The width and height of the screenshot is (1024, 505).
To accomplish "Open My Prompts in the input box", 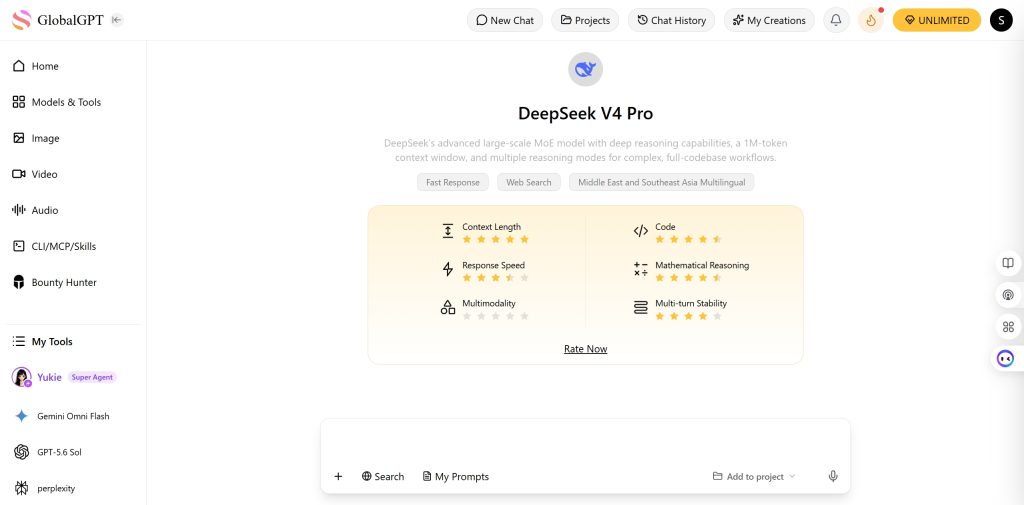I will pos(456,476).
